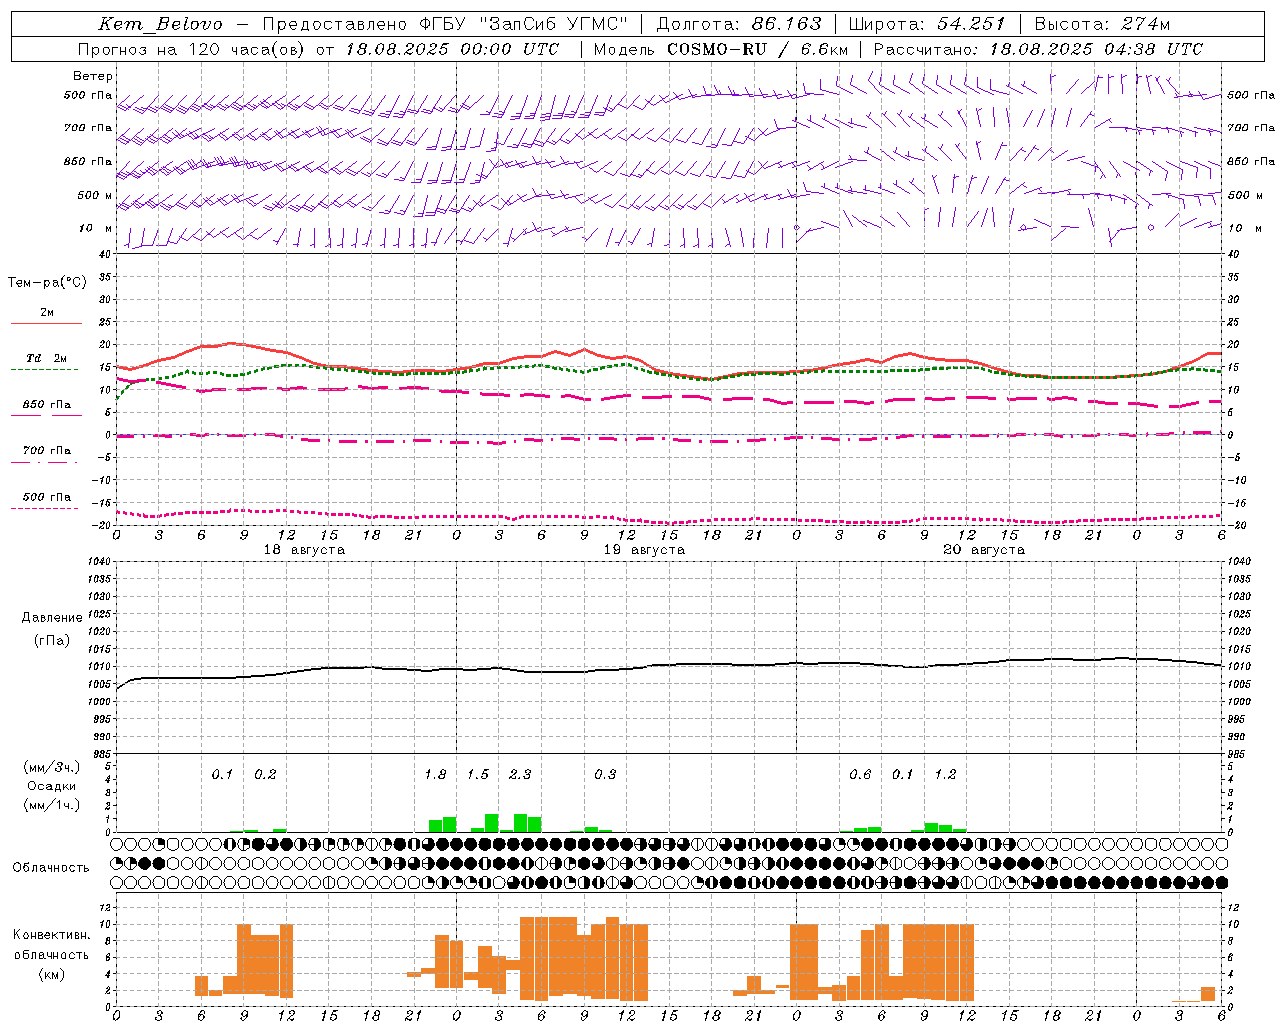Click the "850 гПа" temperature legend entry
This screenshot has height=1024, width=1280.
tap(47, 405)
